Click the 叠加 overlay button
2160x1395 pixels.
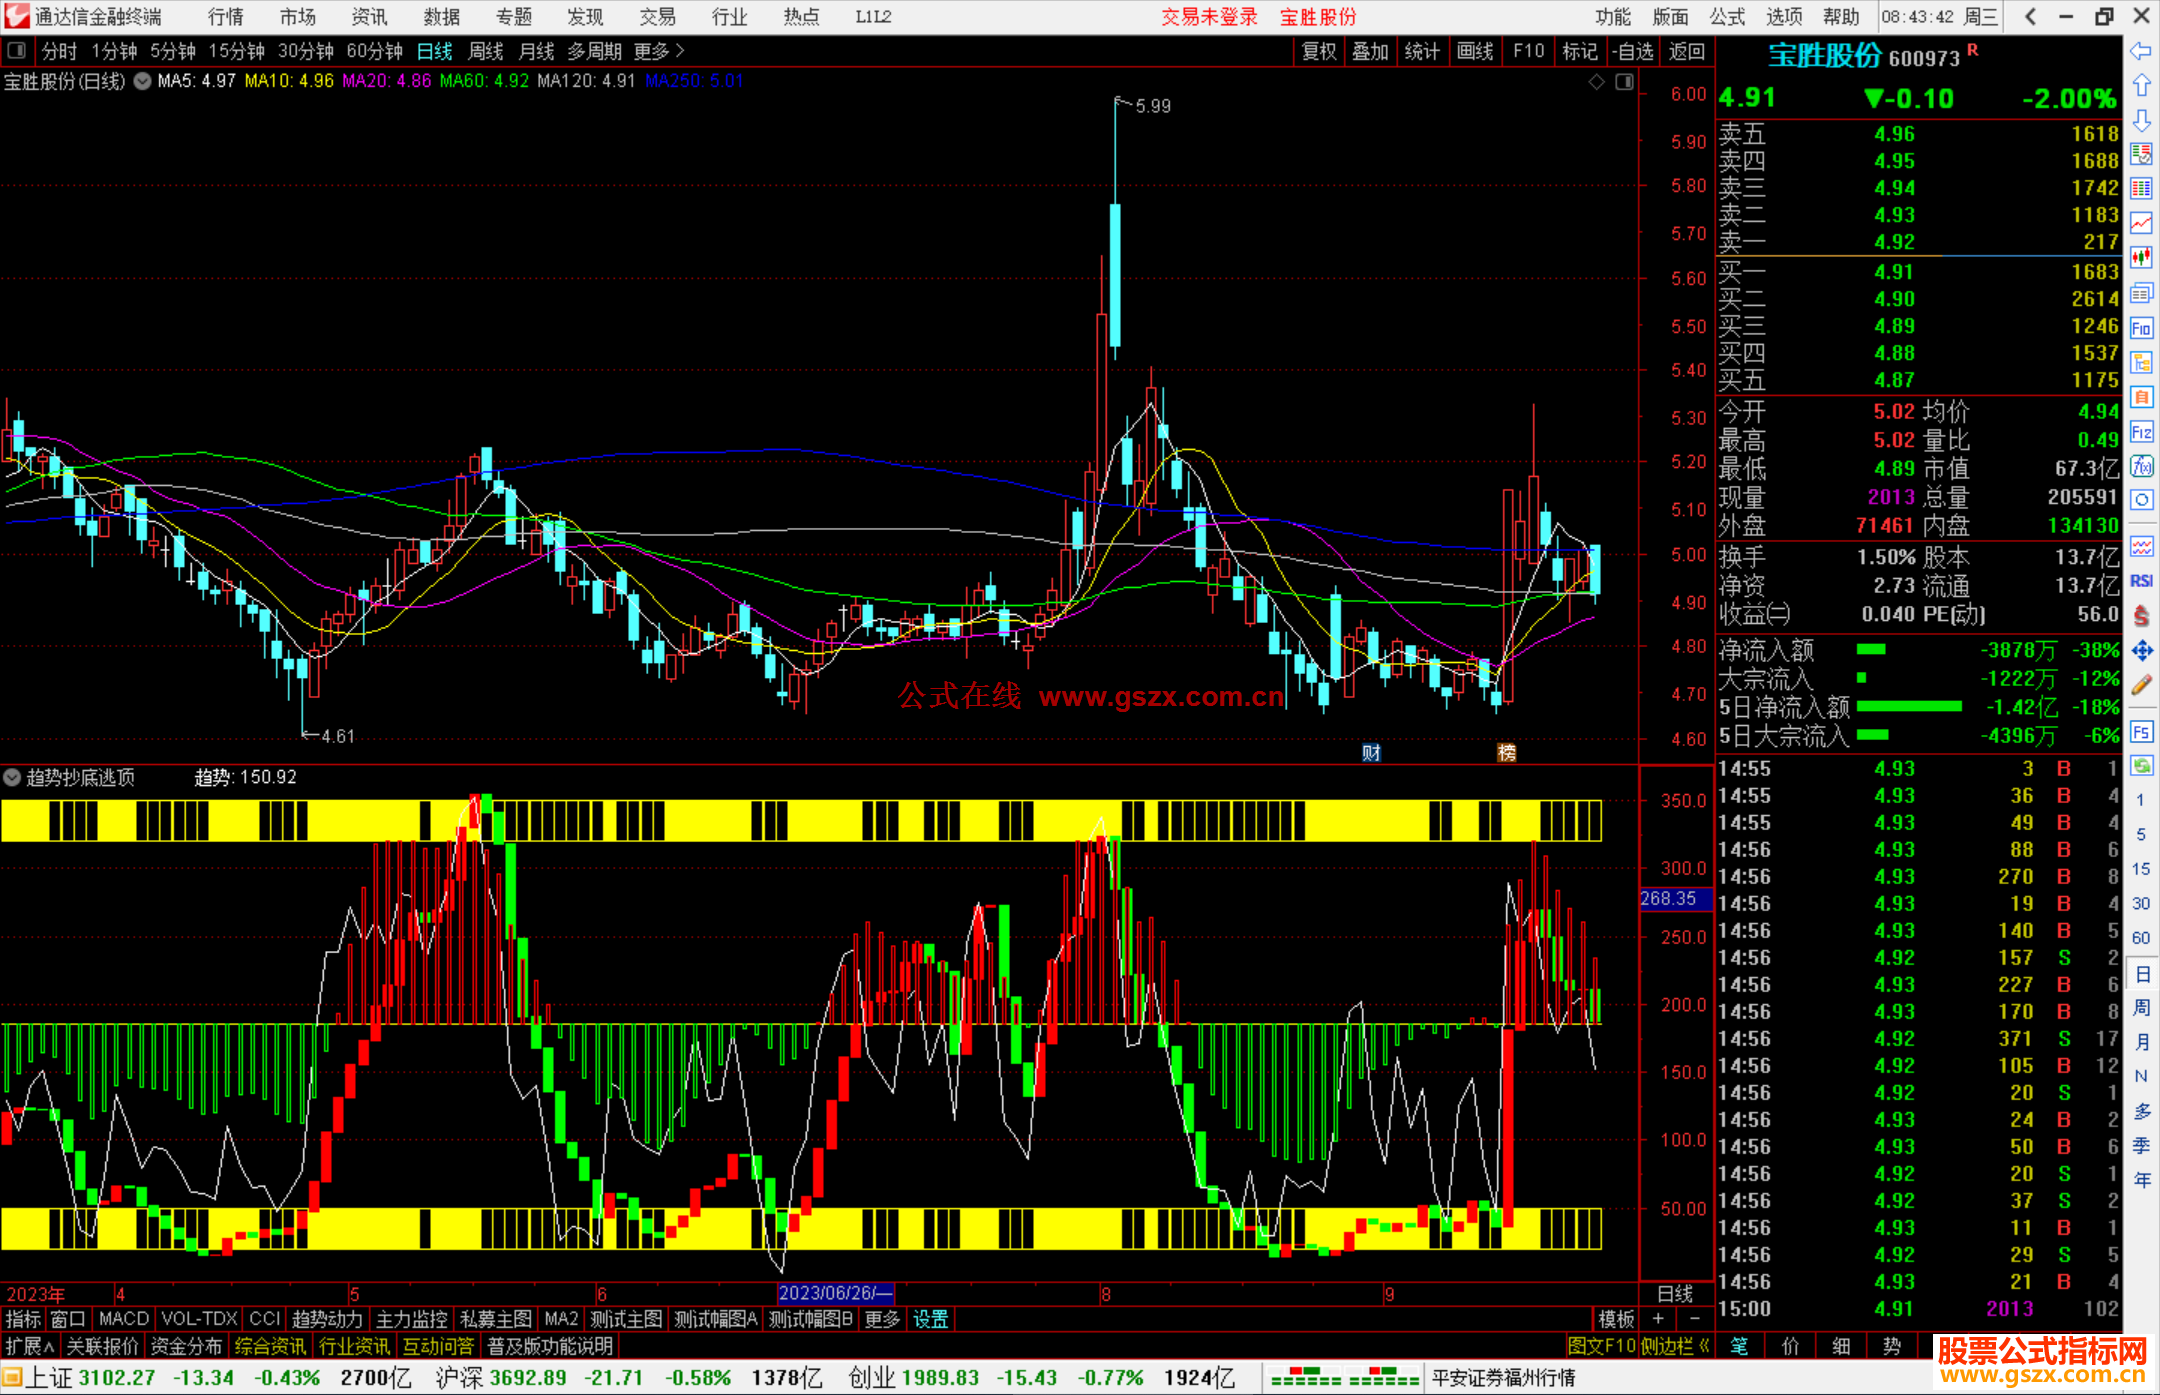click(1371, 51)
